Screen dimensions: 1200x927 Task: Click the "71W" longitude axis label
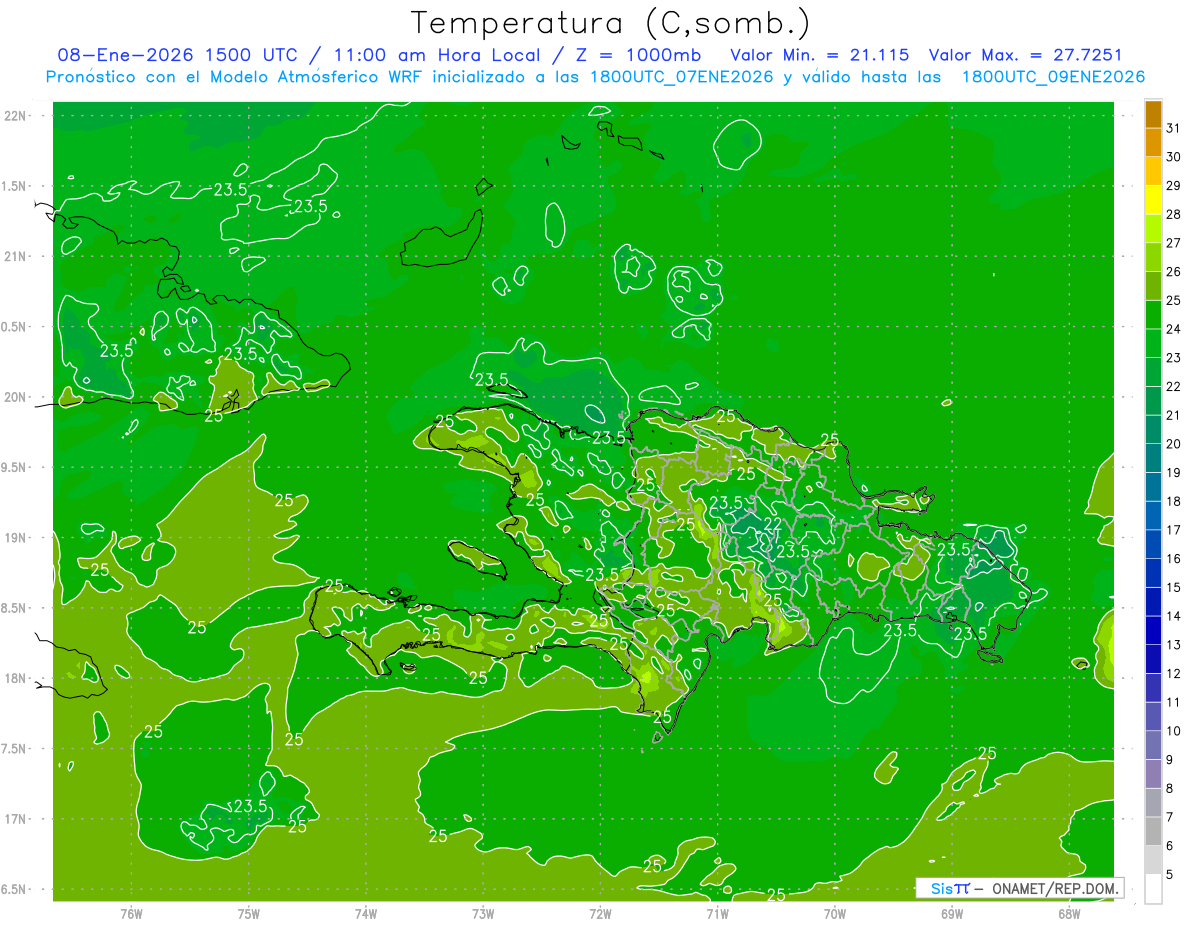(717, 913)
